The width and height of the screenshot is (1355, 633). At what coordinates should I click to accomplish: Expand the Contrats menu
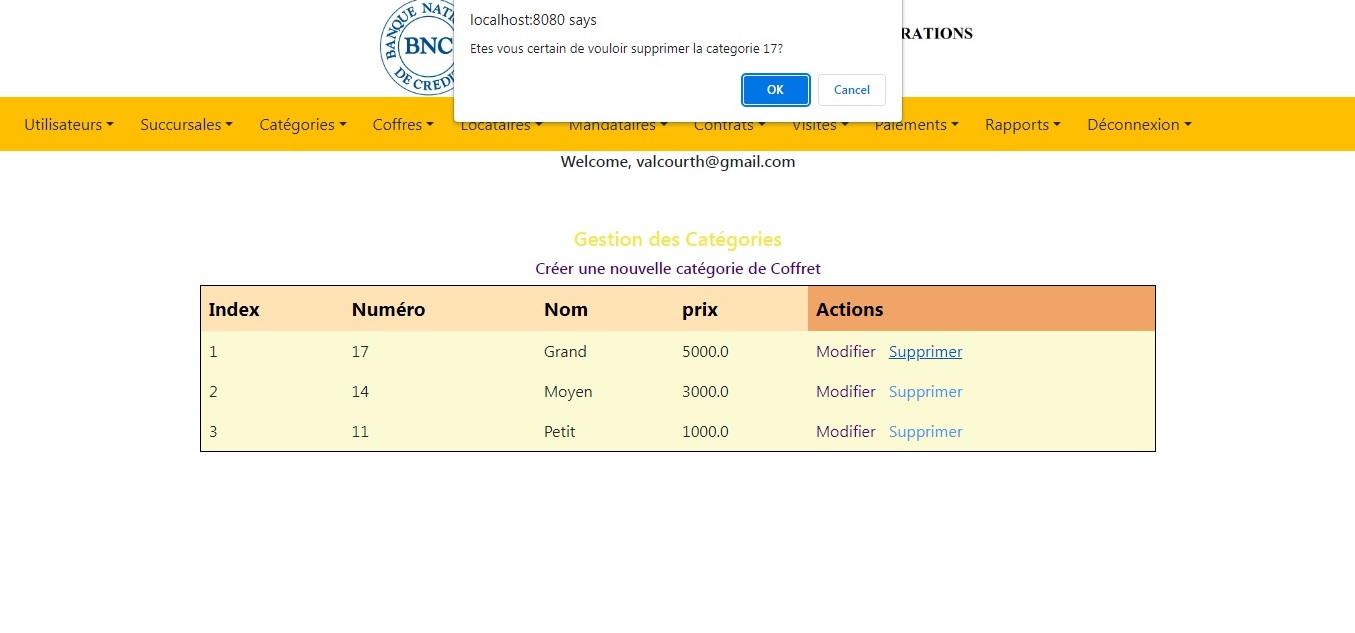coord(729,127)
